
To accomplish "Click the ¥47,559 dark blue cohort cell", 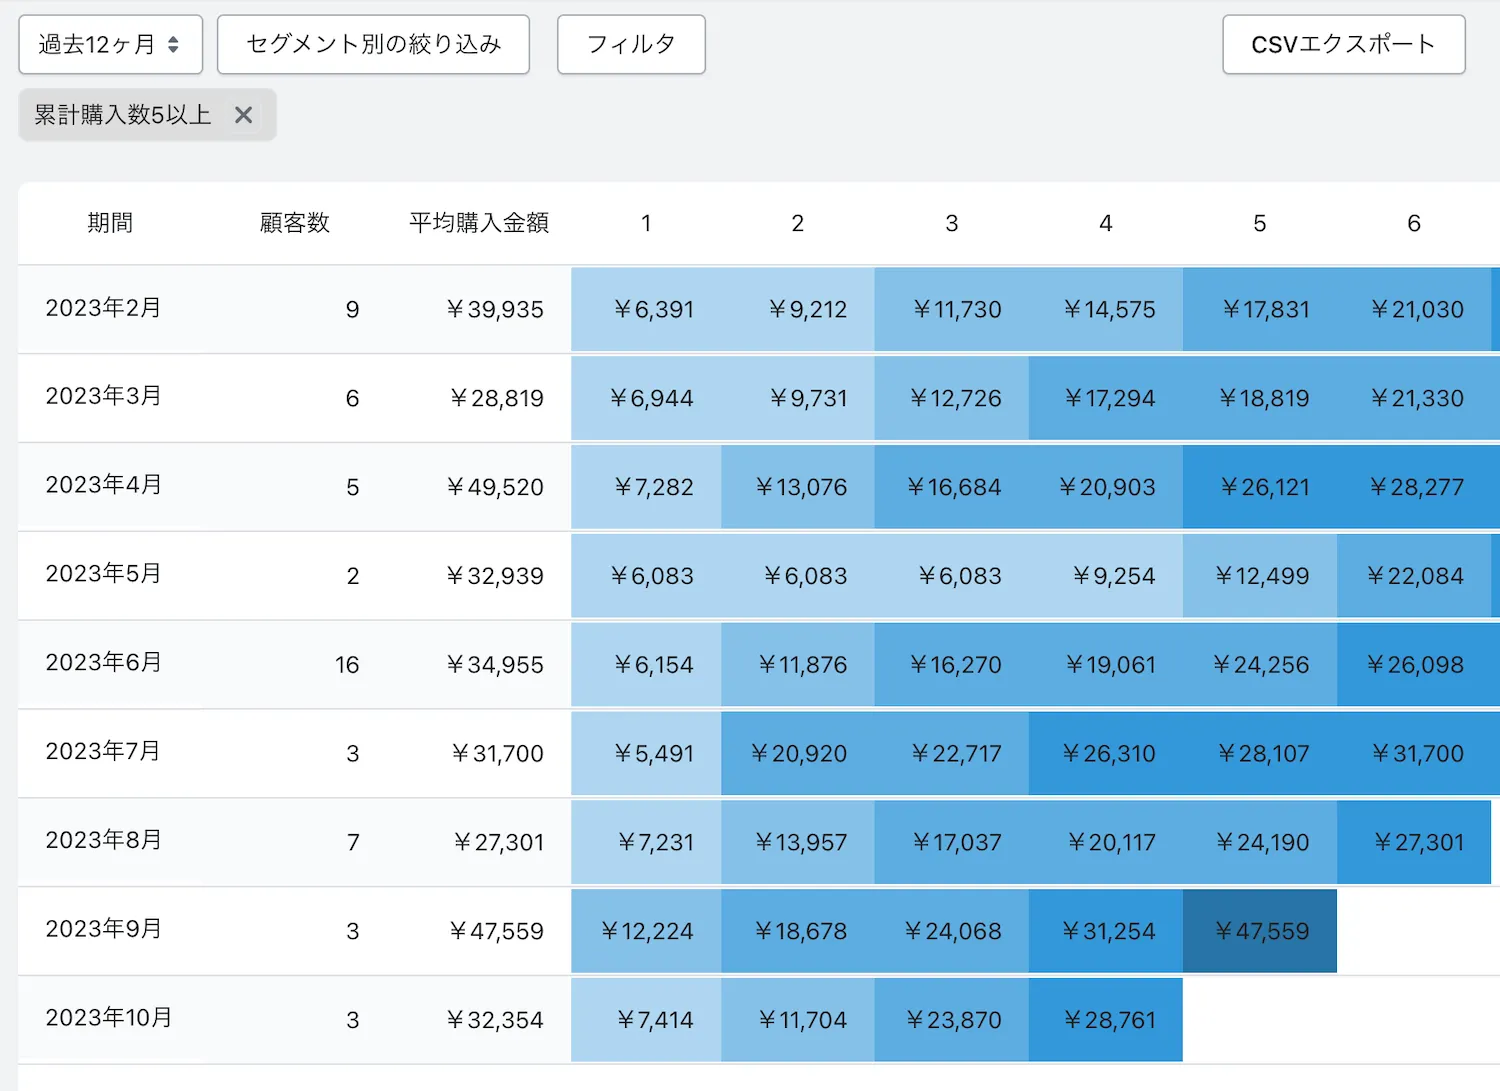I will [1260, 931].
